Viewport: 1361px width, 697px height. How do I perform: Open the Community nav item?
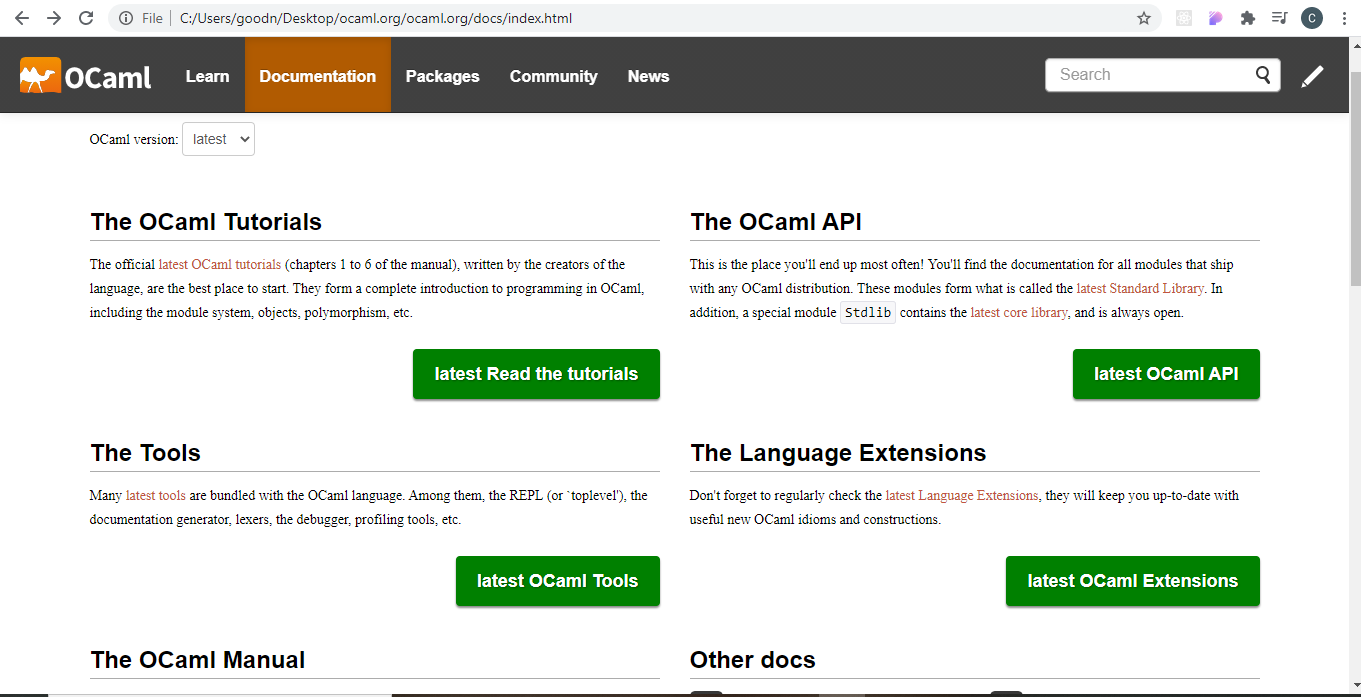pos(553,76)
